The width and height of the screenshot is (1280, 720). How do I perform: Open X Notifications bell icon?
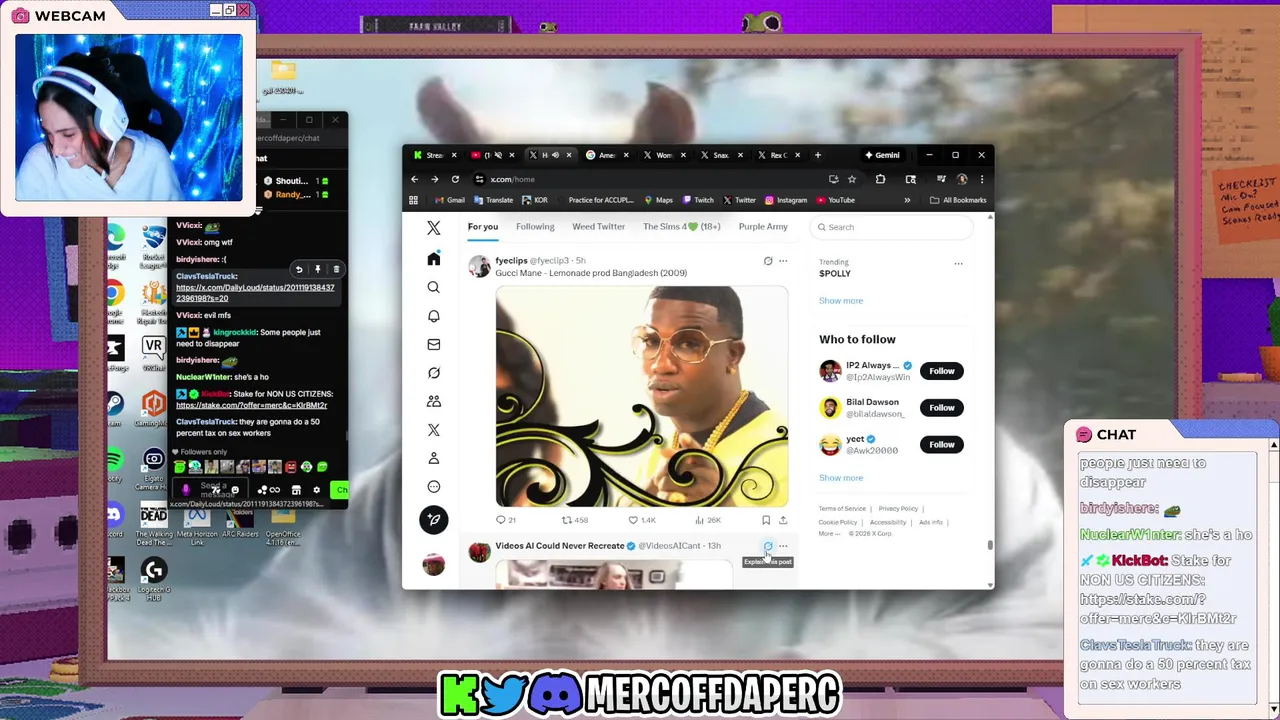(434, 316)
